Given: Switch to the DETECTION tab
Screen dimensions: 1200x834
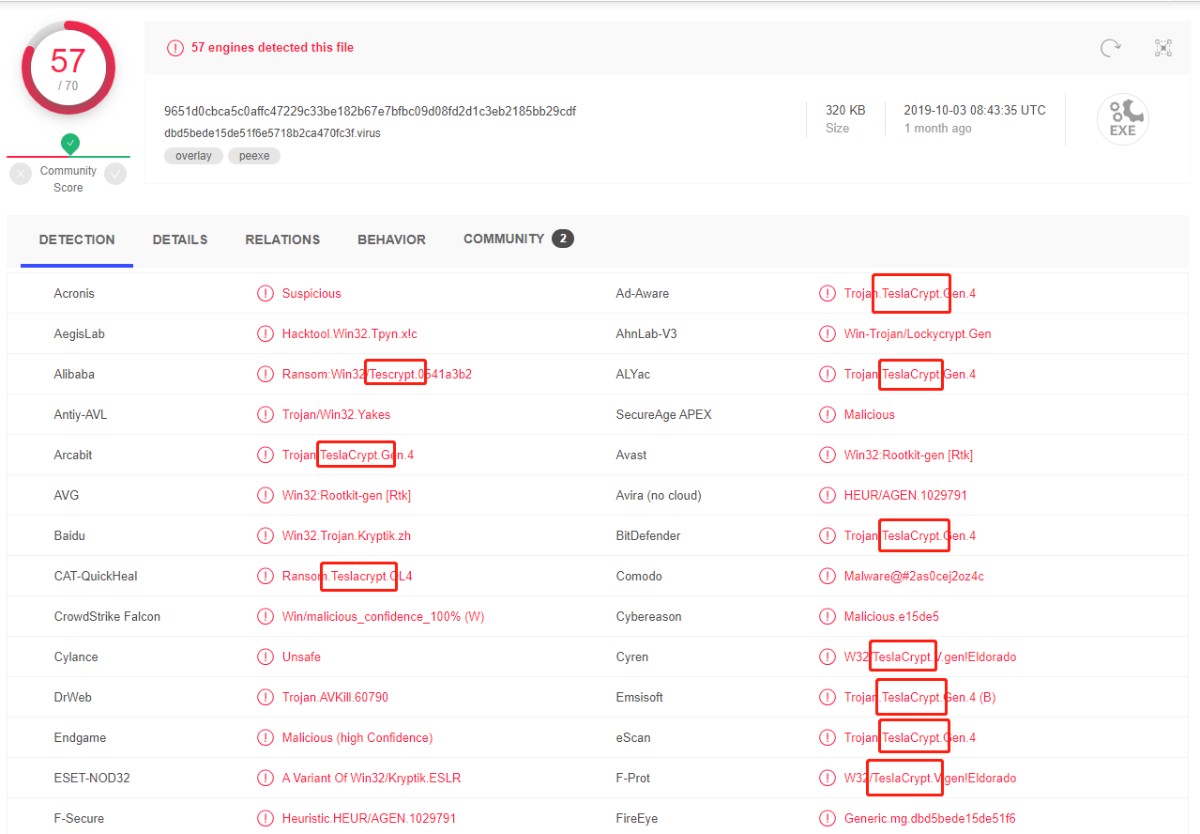Looking at the screenshot, I should 77,240.
